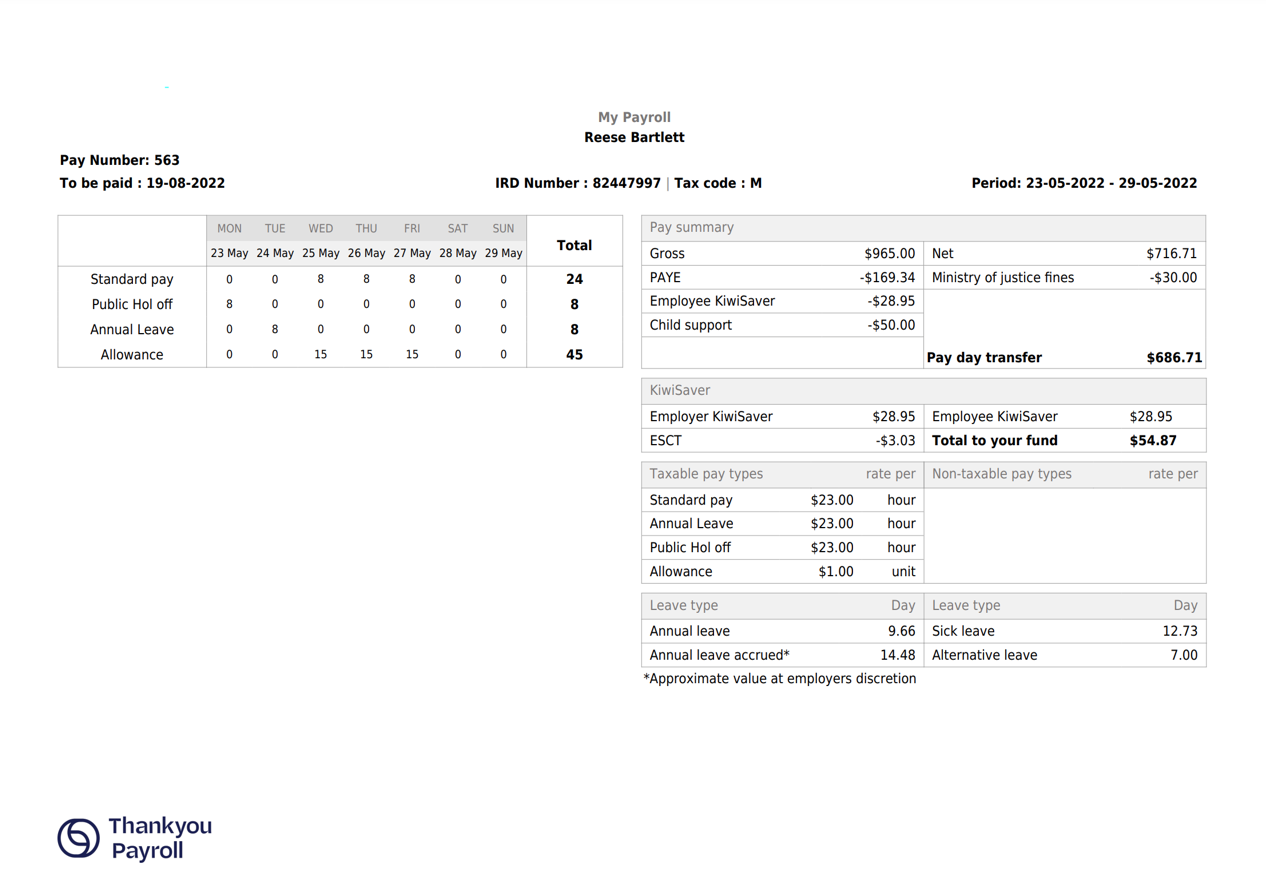Click the Period 23-05-2022 date field

1084,183
